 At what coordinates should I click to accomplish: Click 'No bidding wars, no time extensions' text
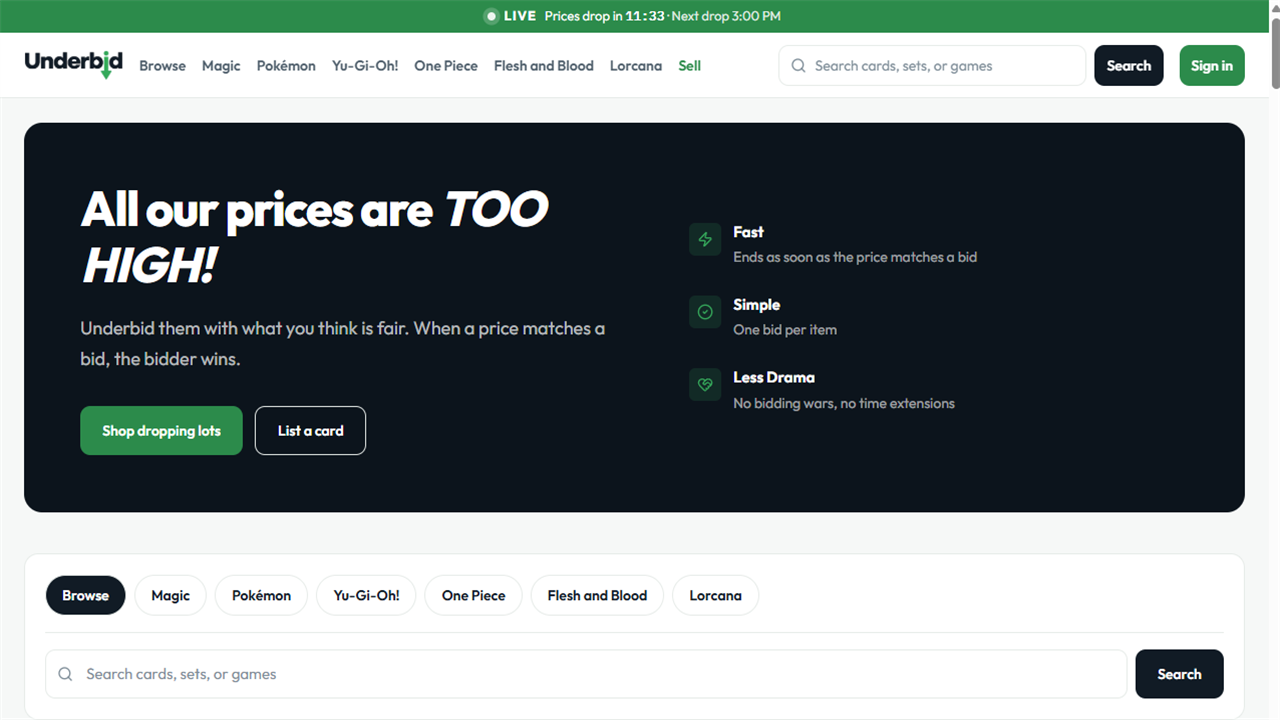844,404
